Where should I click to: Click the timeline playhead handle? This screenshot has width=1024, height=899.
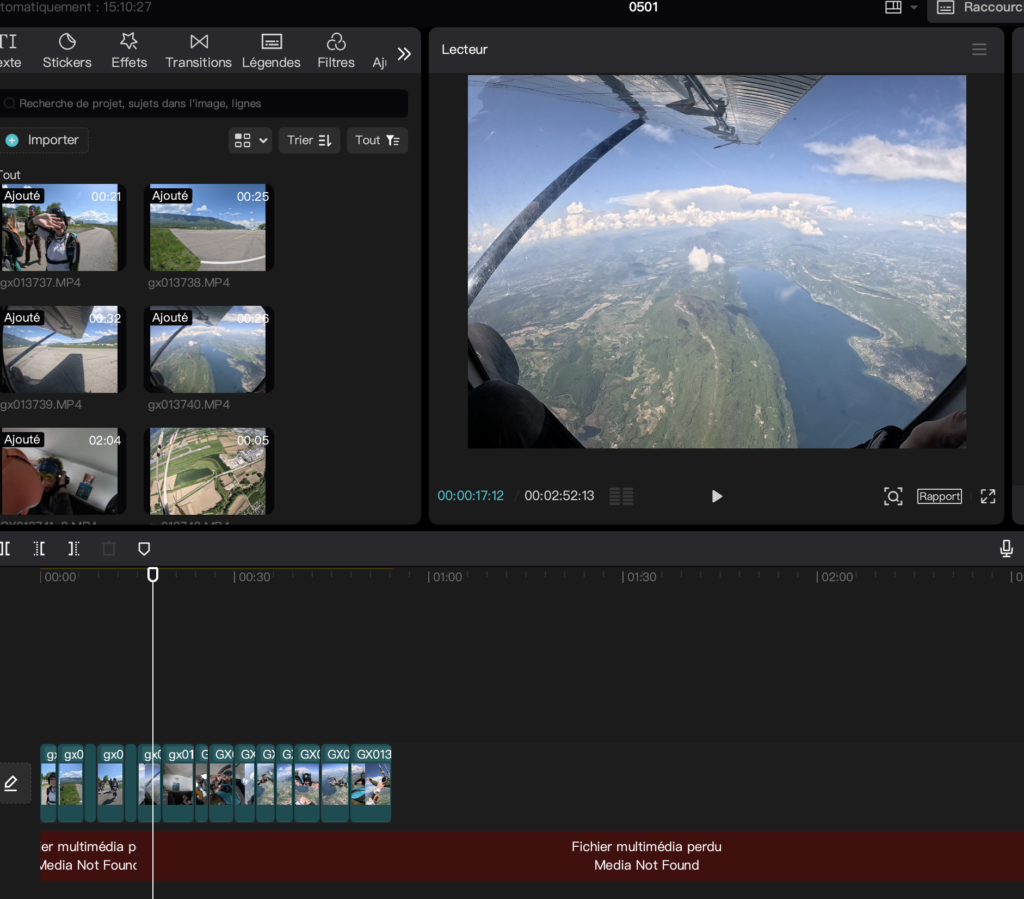(x=153, y=574)
